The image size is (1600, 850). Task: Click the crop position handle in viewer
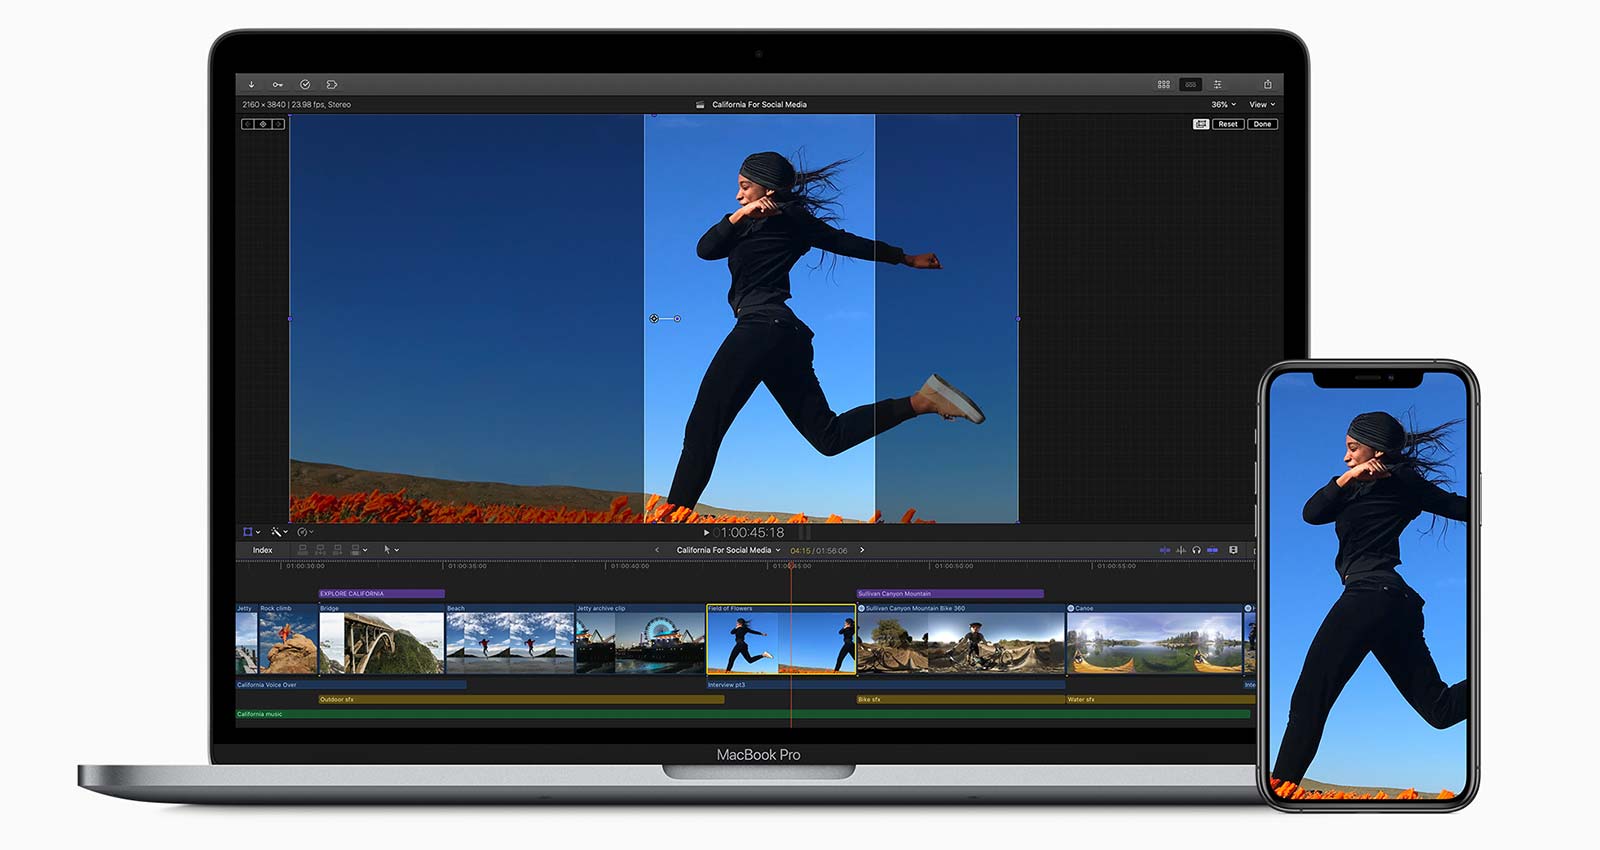tap(654, 319)
